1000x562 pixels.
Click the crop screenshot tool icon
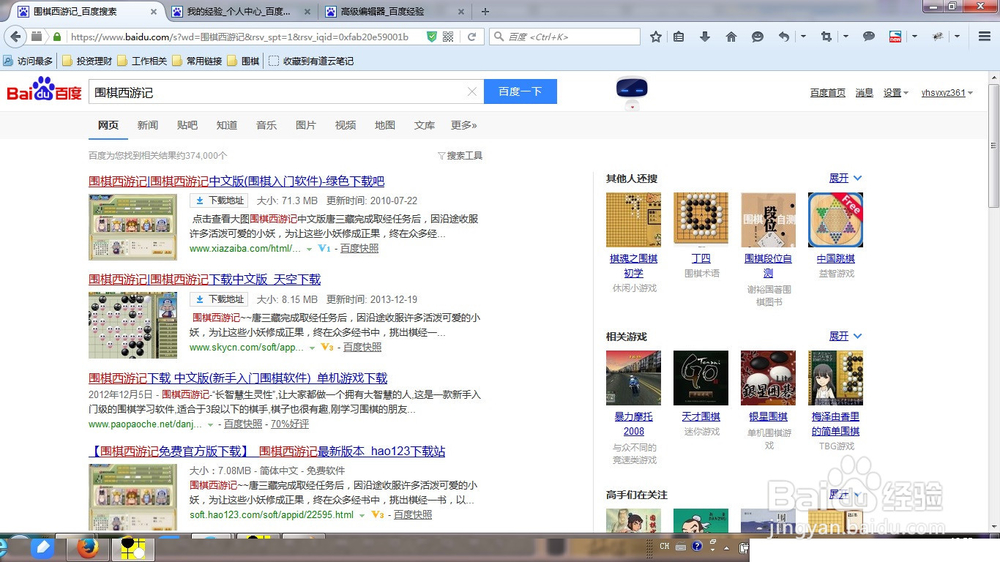[826, 37]
